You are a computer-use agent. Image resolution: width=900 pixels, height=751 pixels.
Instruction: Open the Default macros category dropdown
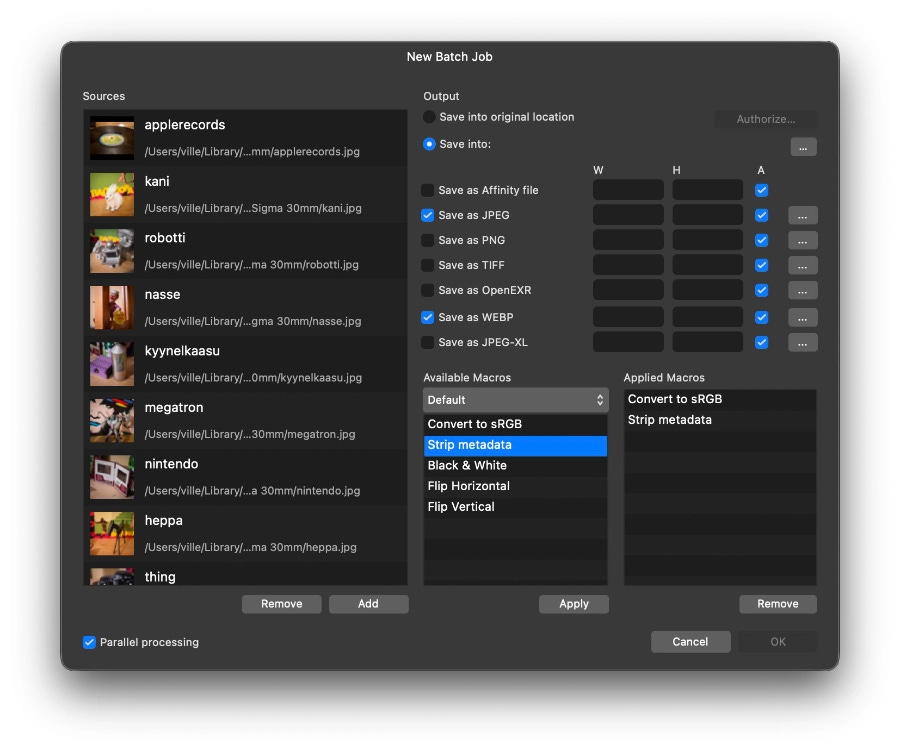tap(515, 400)
